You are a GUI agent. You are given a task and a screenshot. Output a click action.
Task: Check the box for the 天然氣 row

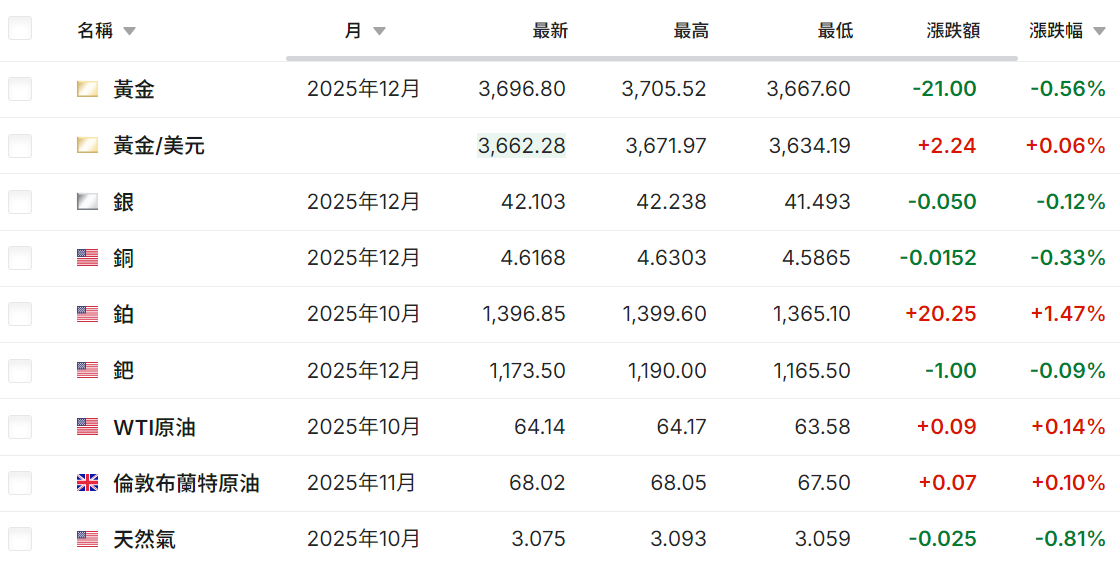[20, 539]
